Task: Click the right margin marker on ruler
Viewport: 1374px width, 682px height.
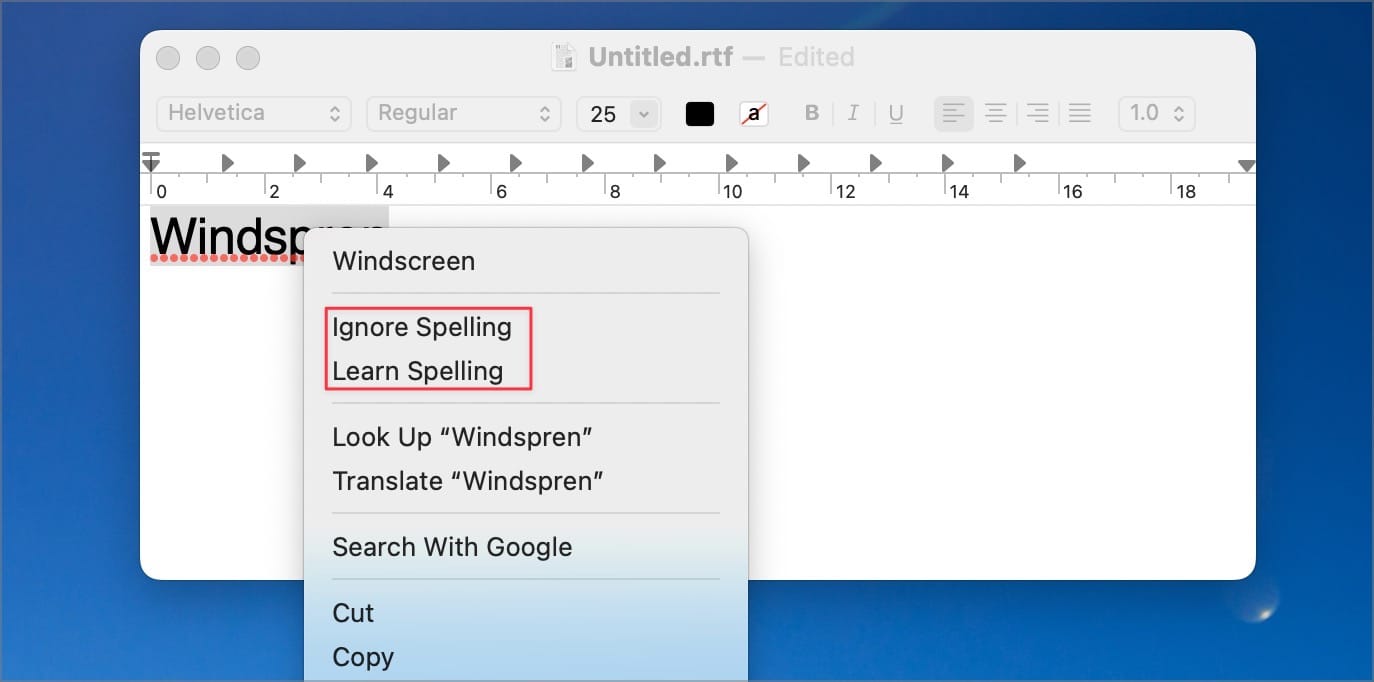Action: click(x=1246, y=166)
